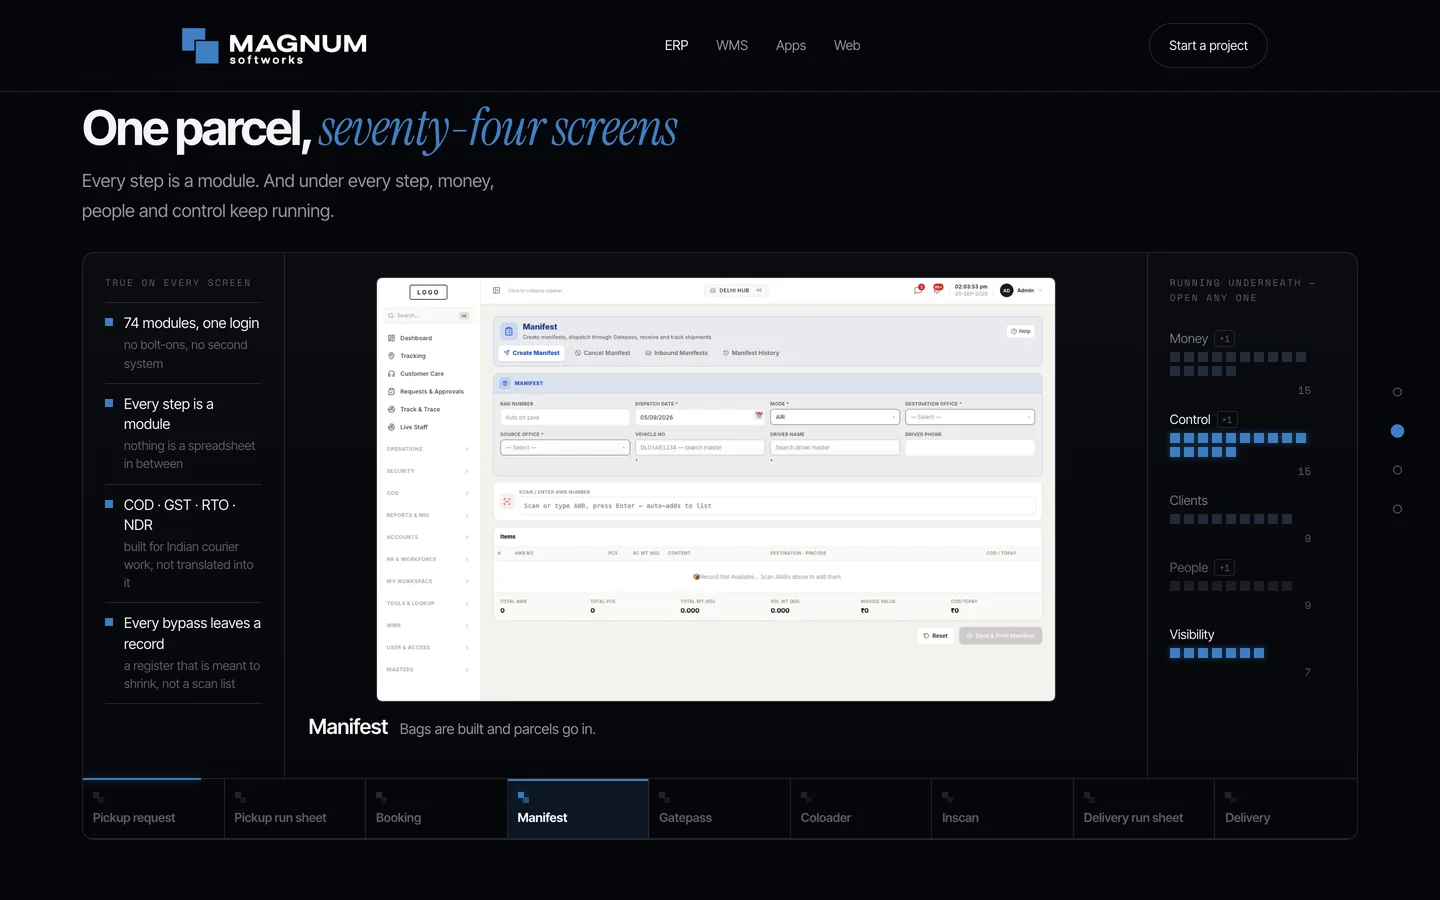
Task: Click the Customer Care headset icon
Action: tap(391, 374)
